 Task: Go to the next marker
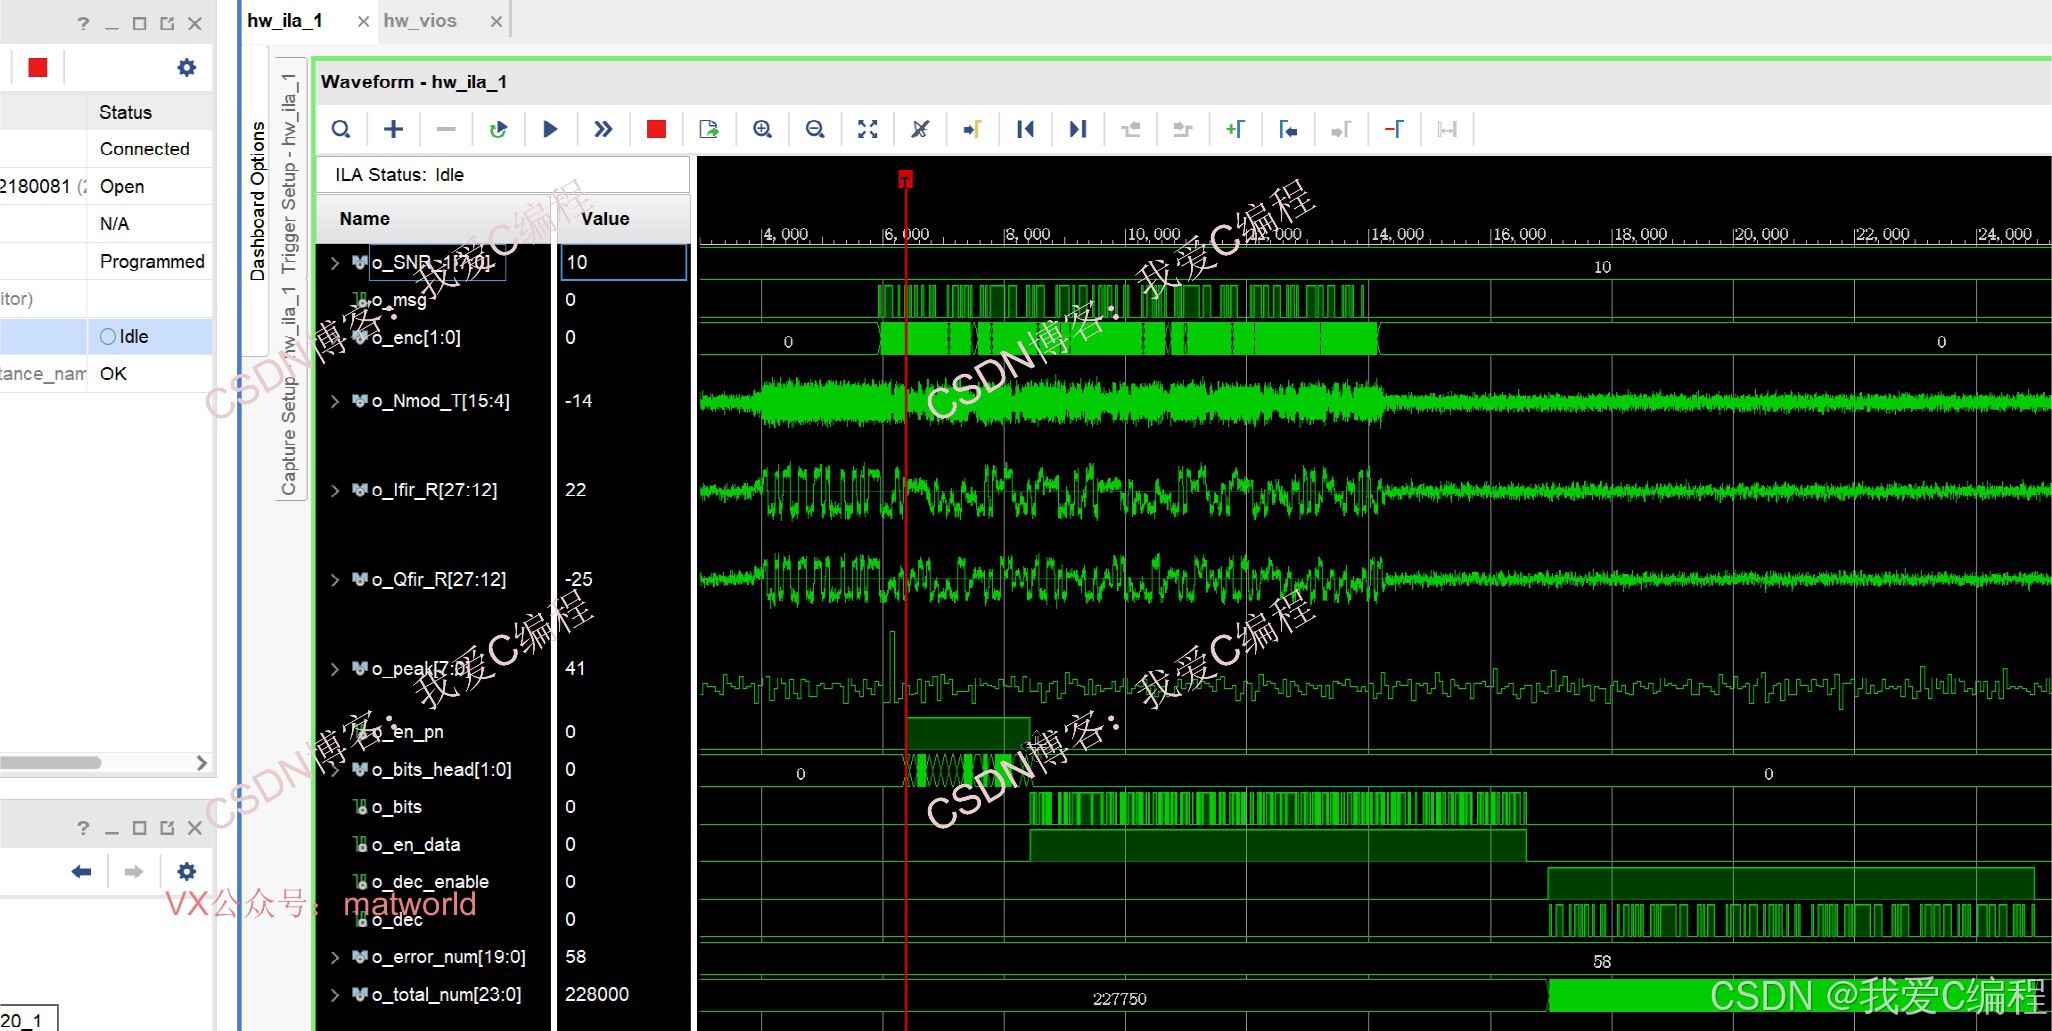1341,129
